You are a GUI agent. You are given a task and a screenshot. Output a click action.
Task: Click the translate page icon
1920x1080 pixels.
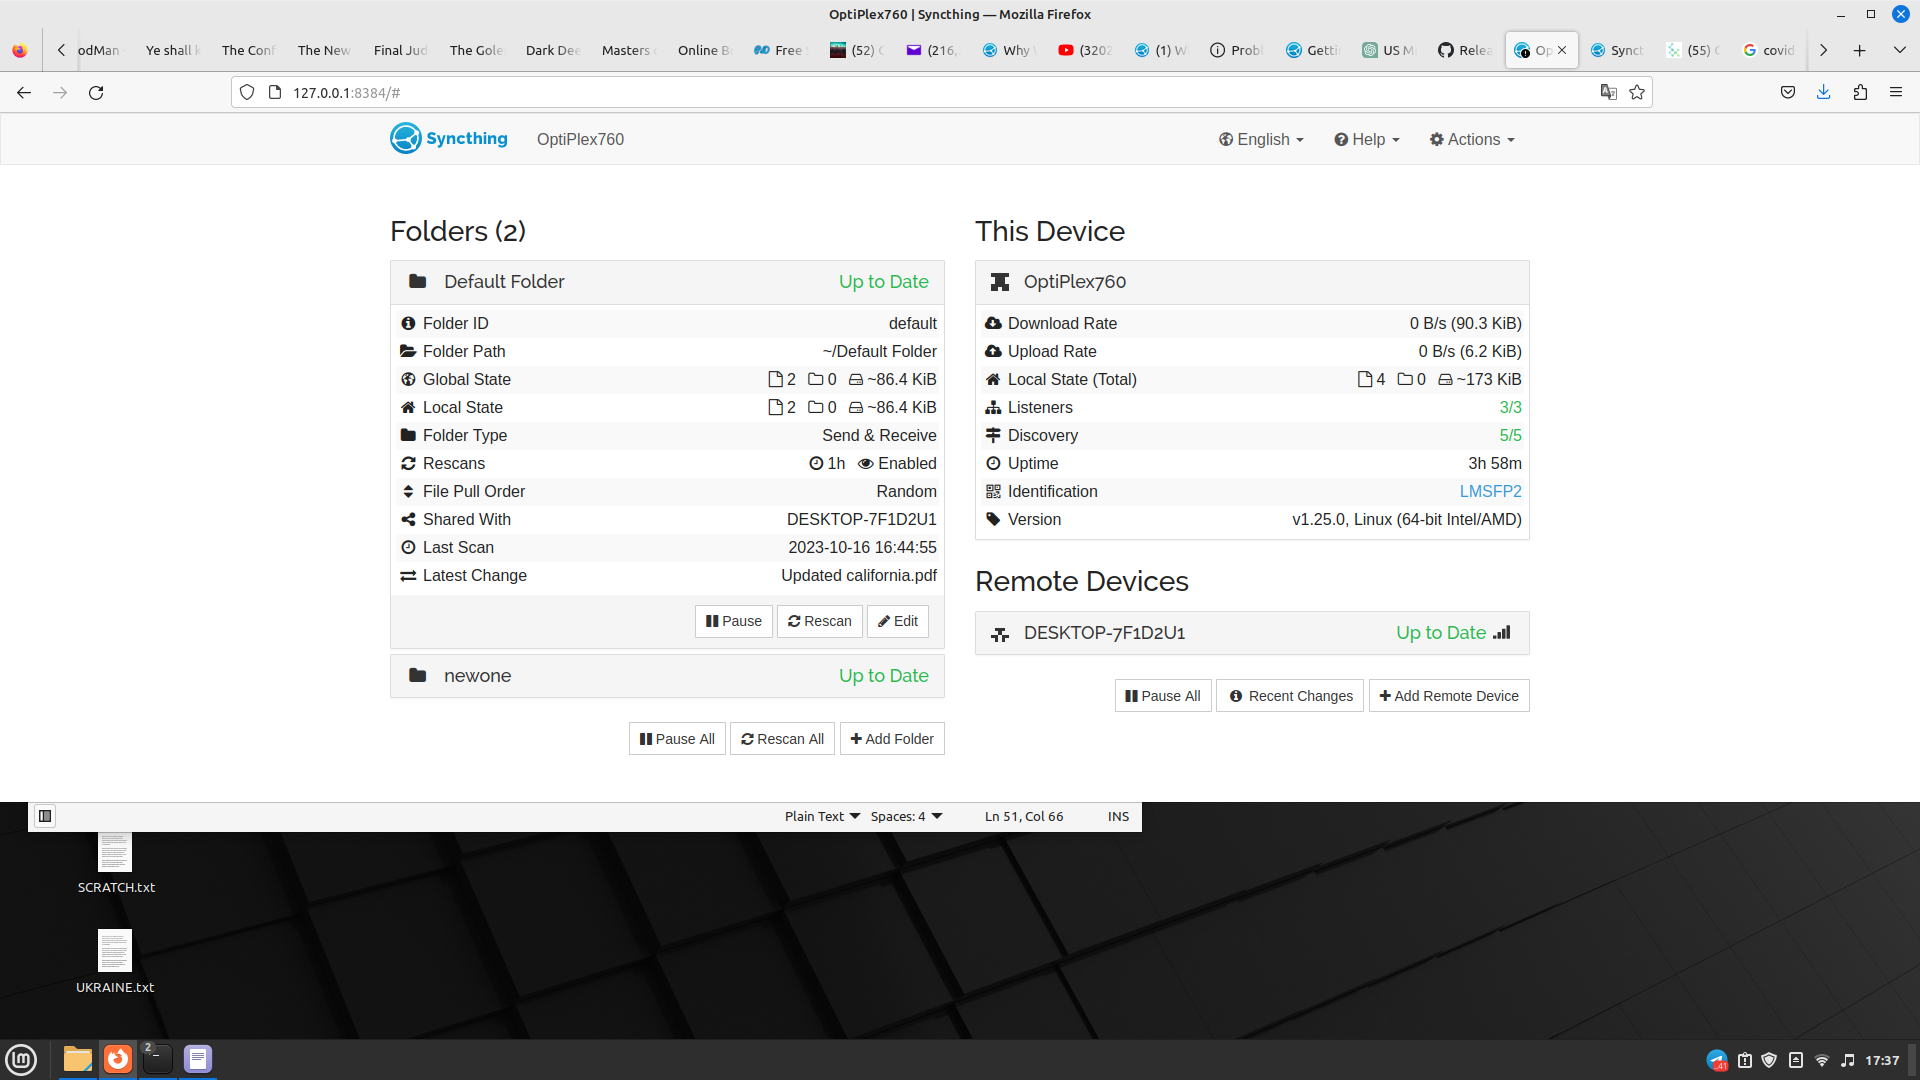point(1609,92)
